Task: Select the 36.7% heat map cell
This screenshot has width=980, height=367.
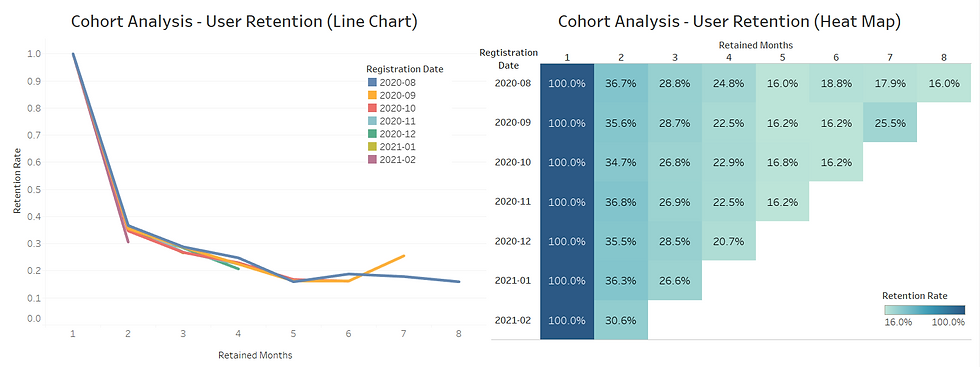Action: 621,83
